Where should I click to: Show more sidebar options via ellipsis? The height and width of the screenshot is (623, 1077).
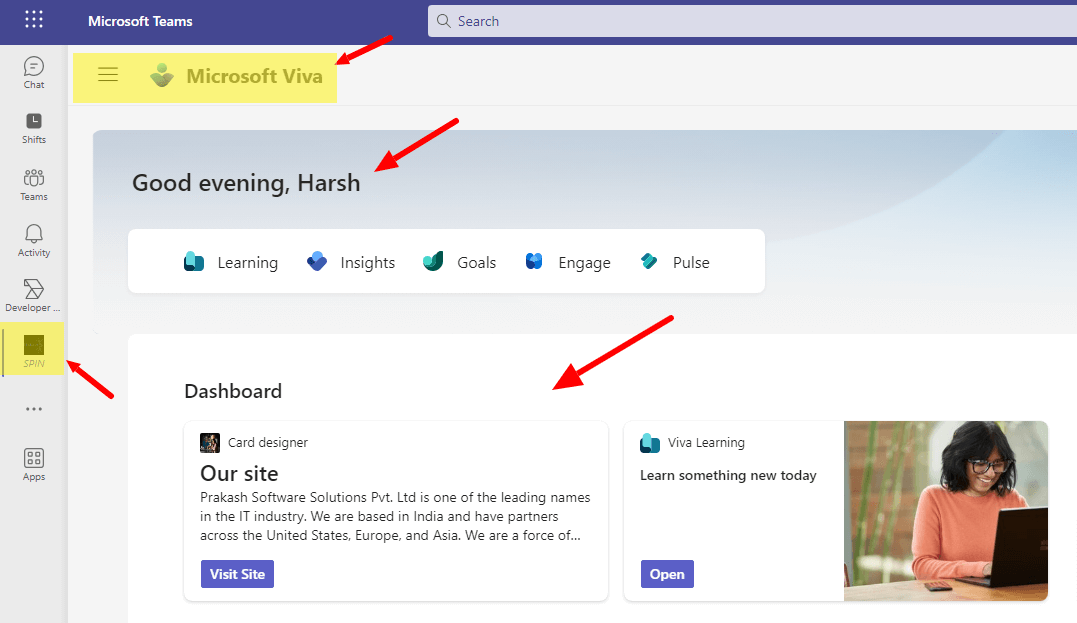click(x=33, y=408)
